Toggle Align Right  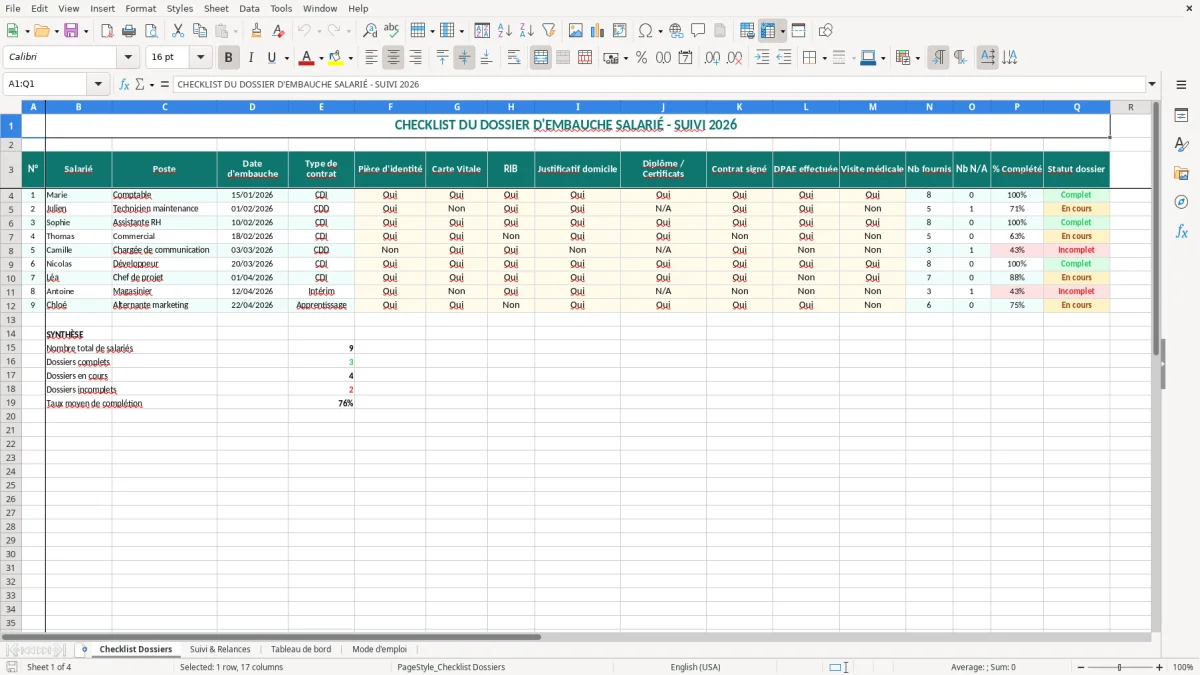416,58
